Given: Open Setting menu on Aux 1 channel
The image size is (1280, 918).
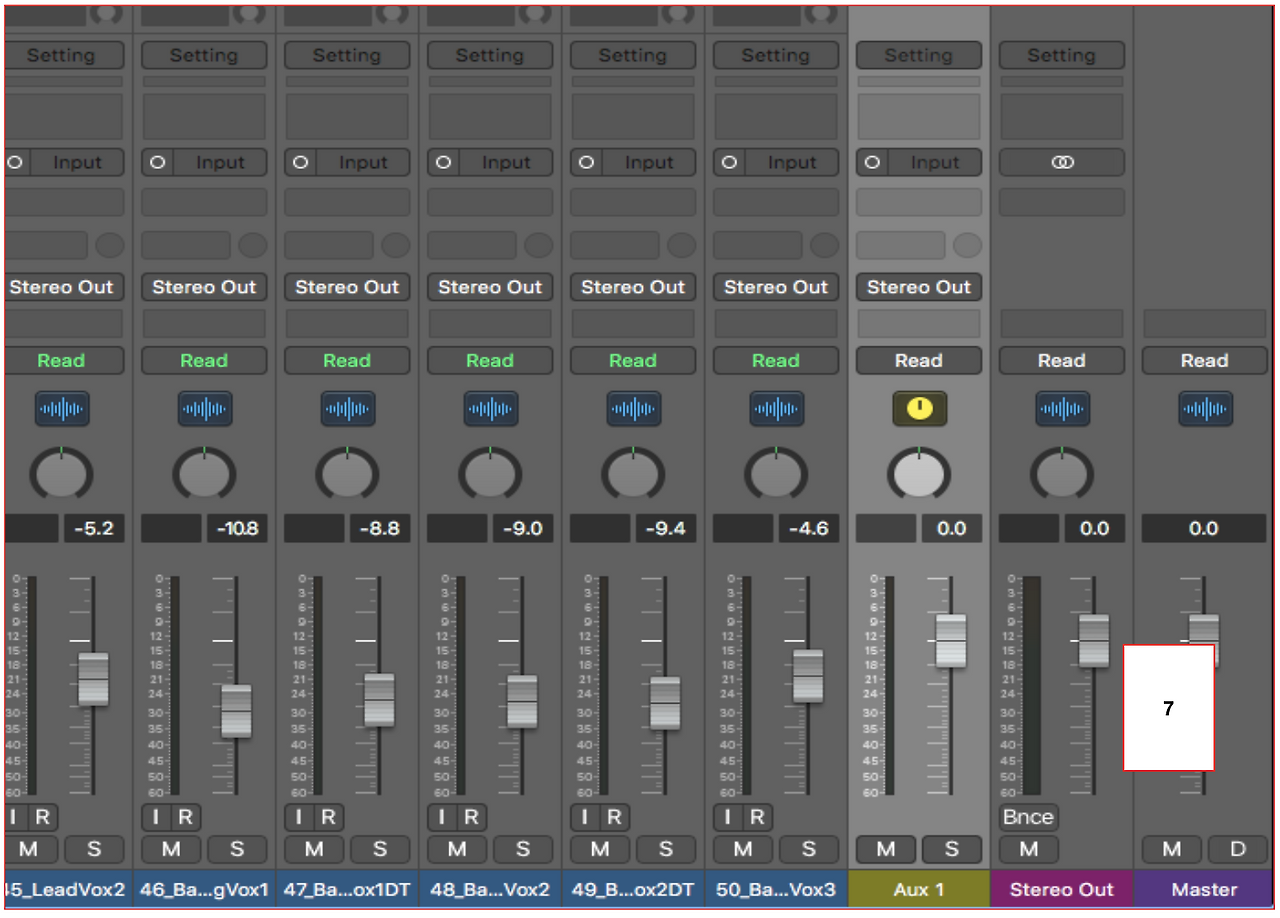Looking at the screenshot, I should (x=919, y=56).
